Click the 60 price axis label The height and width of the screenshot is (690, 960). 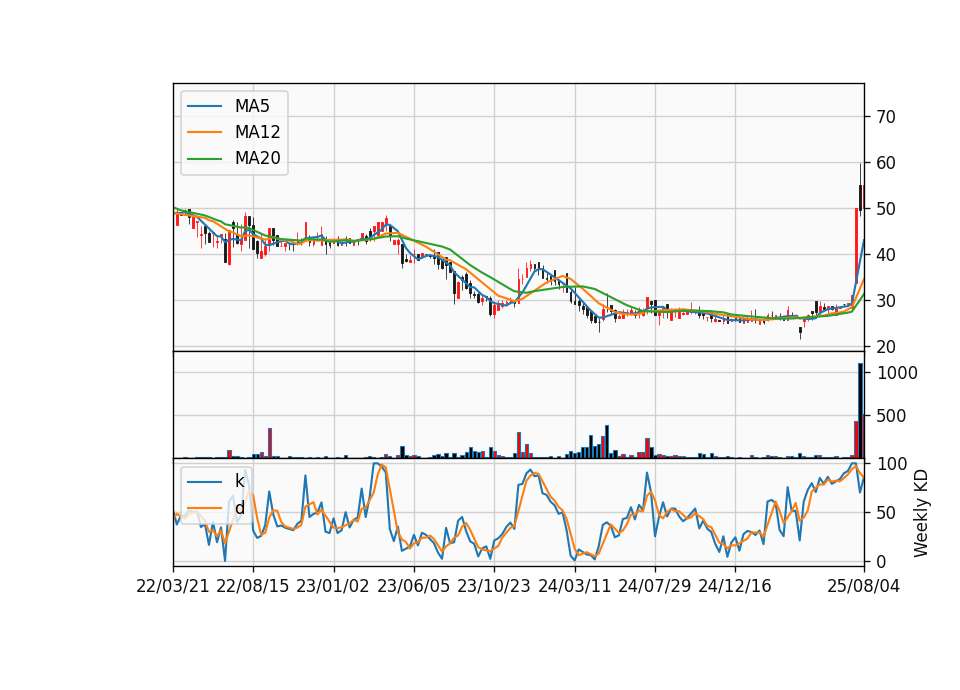[x=886, y=163]
